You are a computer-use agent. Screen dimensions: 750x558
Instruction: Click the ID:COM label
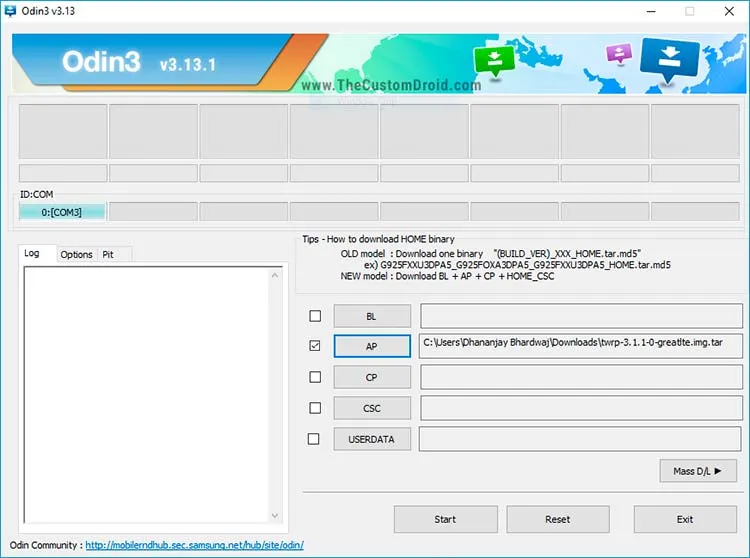36,195
